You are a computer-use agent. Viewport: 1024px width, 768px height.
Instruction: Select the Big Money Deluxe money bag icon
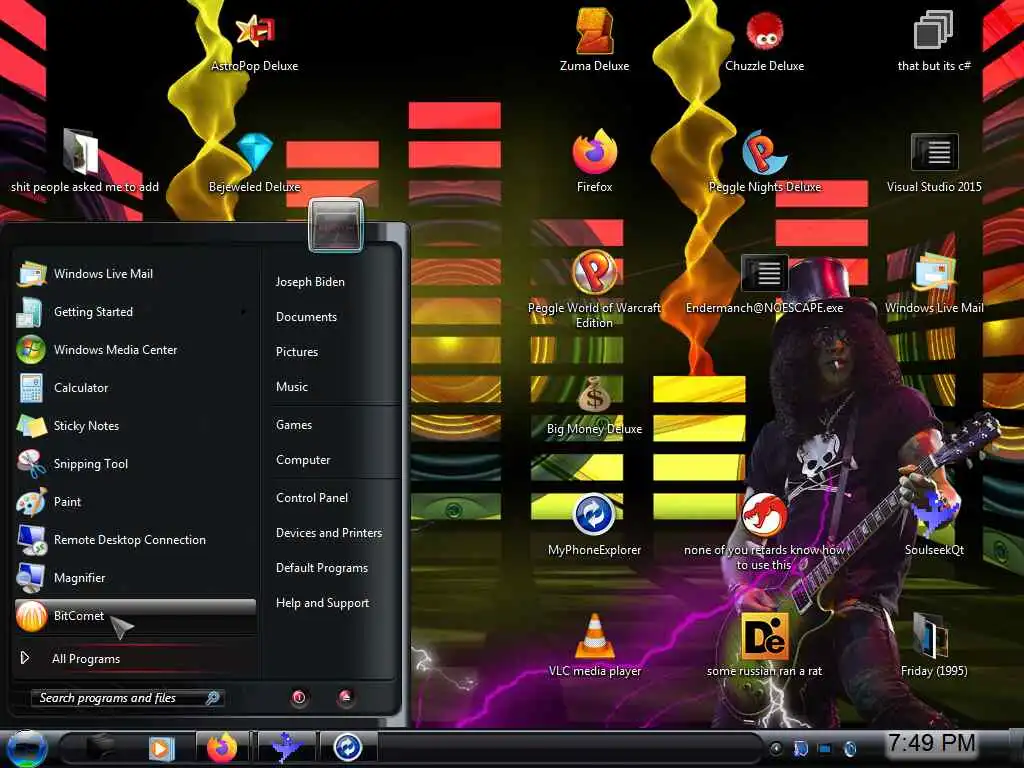tap(594, 394)
